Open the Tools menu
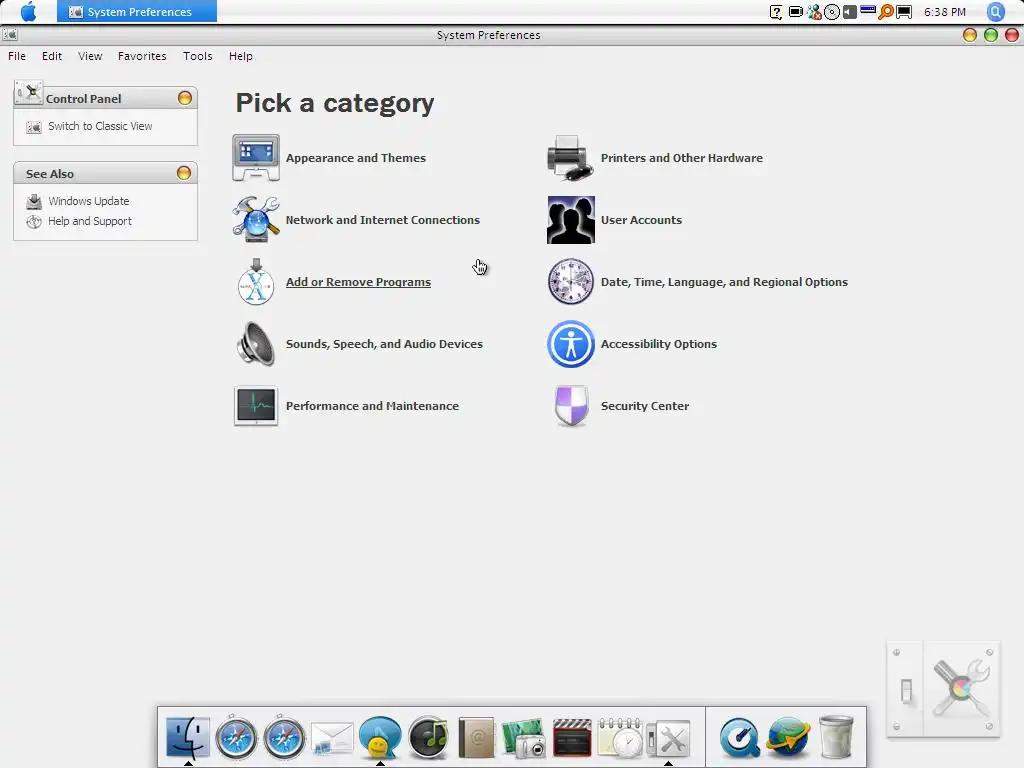1024x768 pixels. 198,56
